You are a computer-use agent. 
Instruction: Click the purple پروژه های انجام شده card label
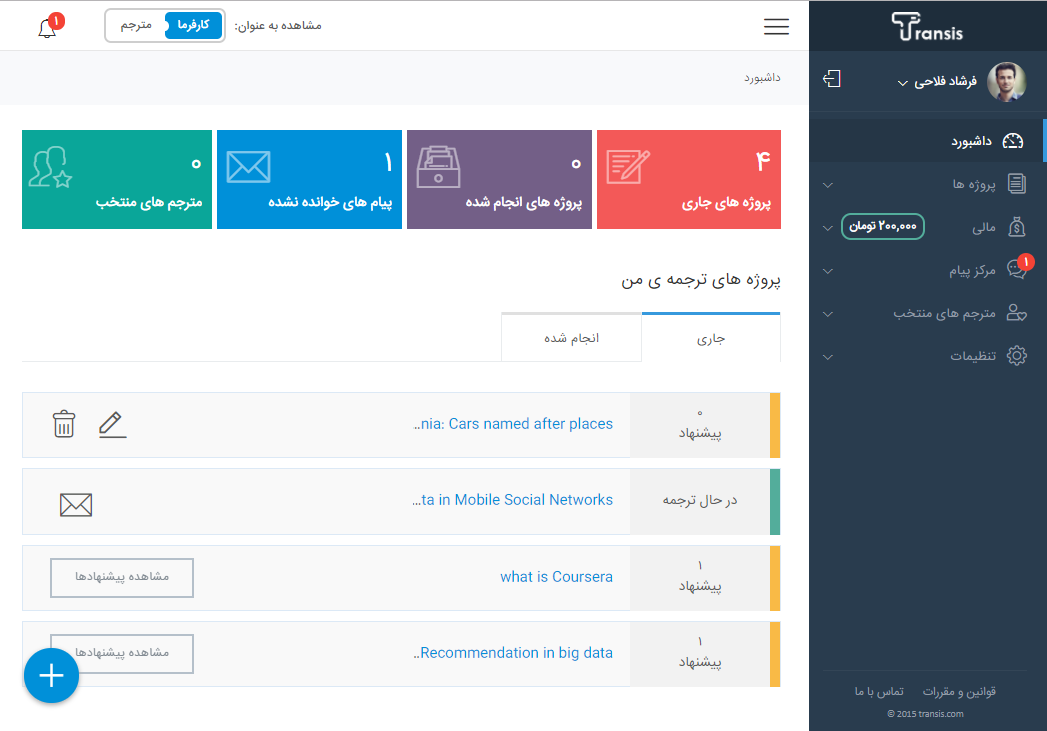524,202
